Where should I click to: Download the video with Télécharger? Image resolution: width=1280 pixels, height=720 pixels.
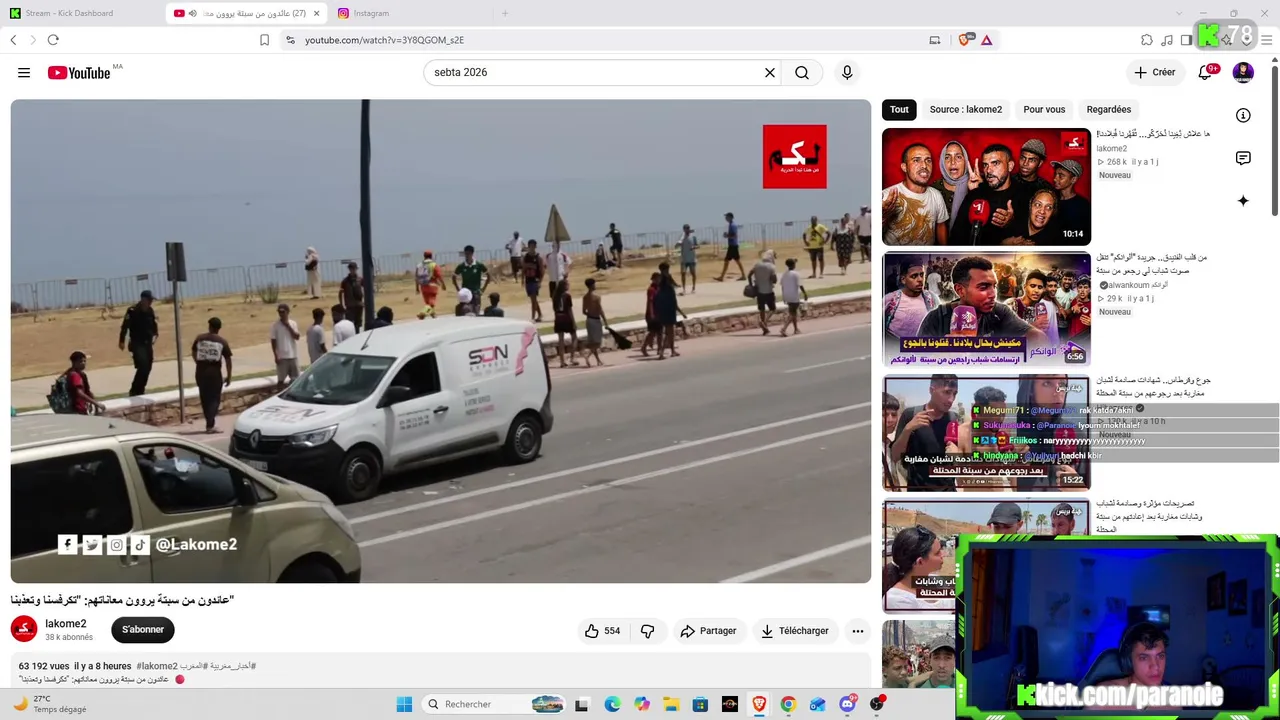click(795, 631)
